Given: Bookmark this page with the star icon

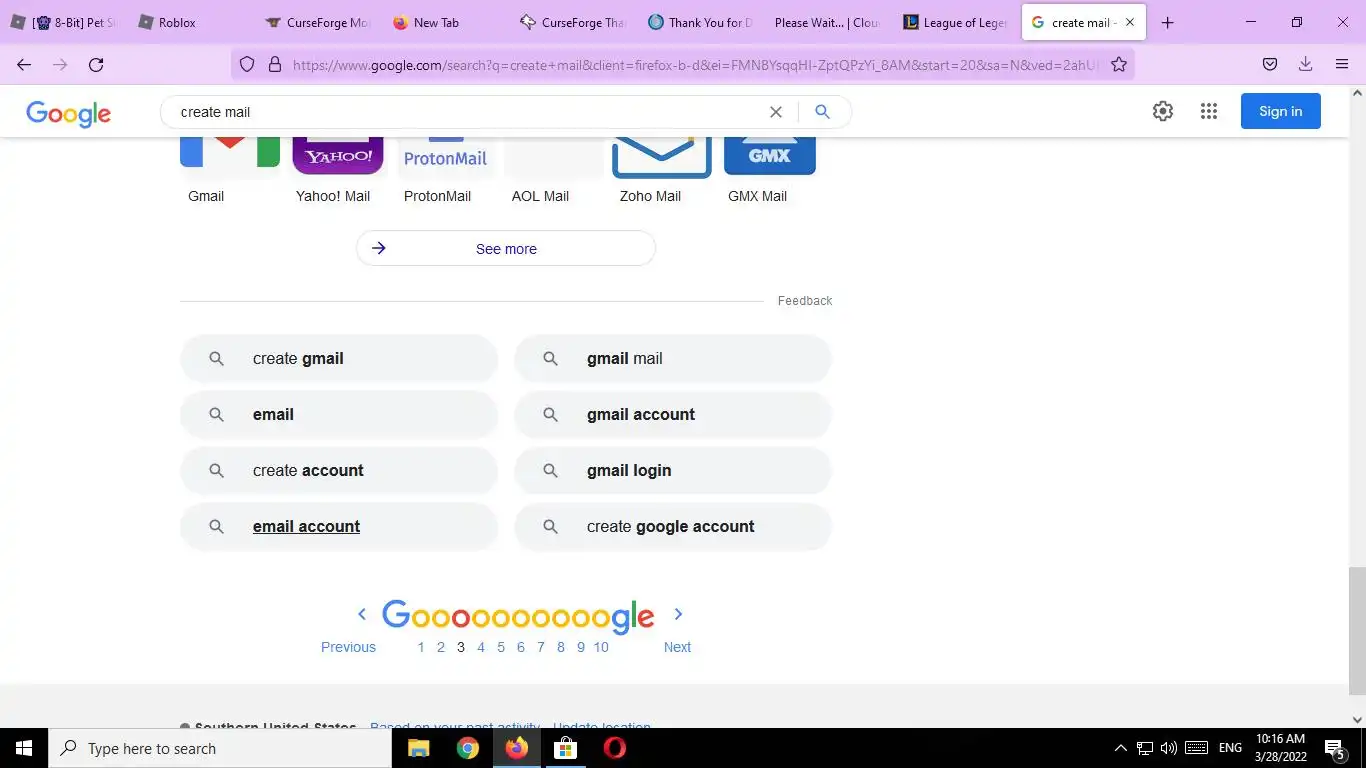Looking at the screenshot, I should (1119, 64).
